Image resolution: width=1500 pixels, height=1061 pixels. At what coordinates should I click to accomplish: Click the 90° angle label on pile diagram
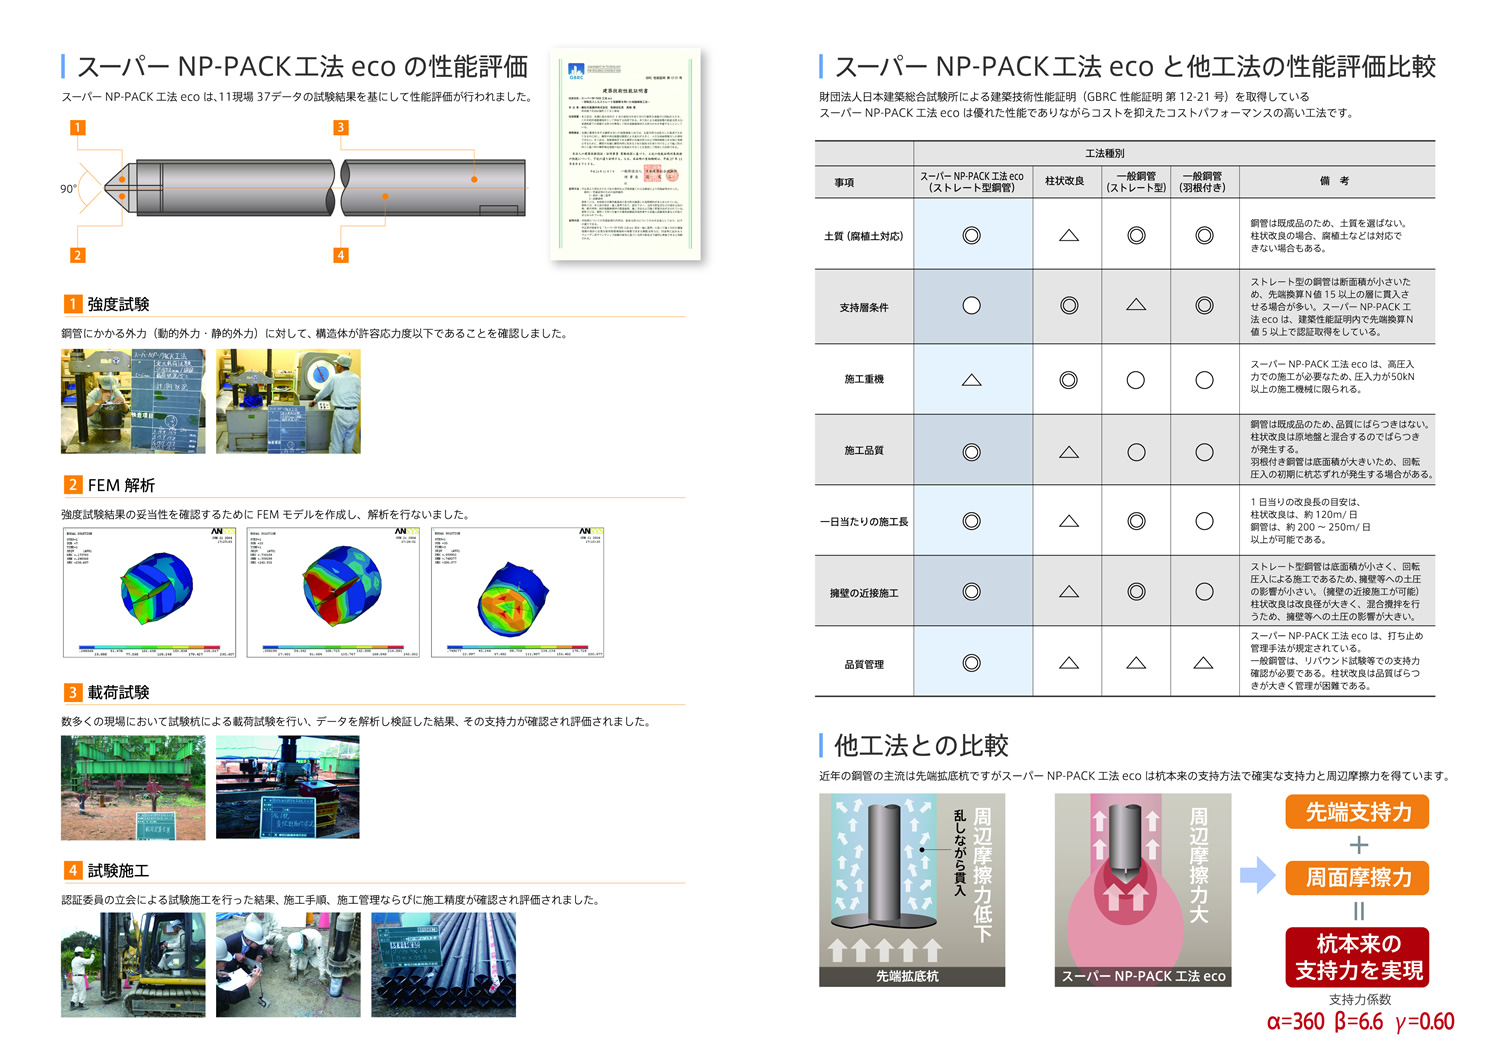(68, 188)
